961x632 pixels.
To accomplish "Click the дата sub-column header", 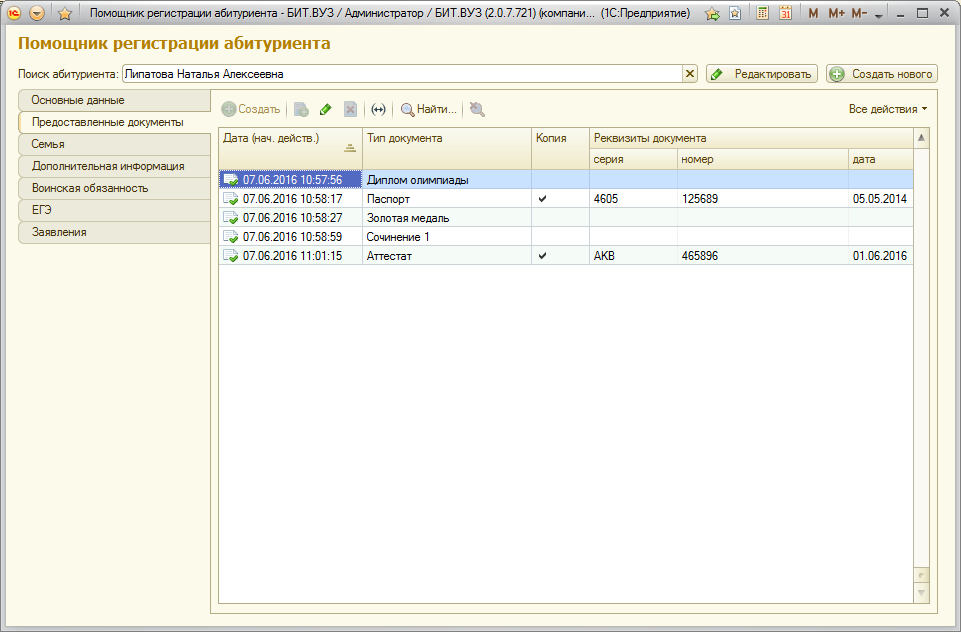I will (x=881, y=159).
